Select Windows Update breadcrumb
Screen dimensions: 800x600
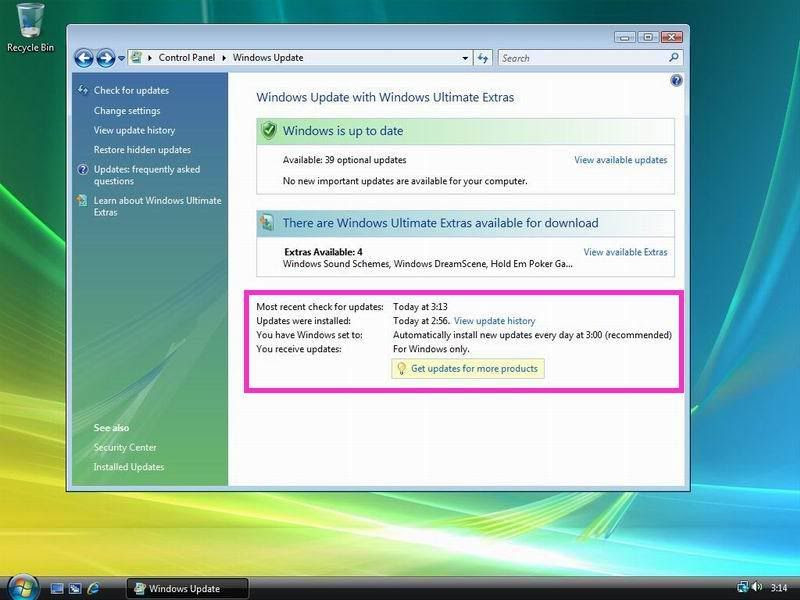[268, 58]
